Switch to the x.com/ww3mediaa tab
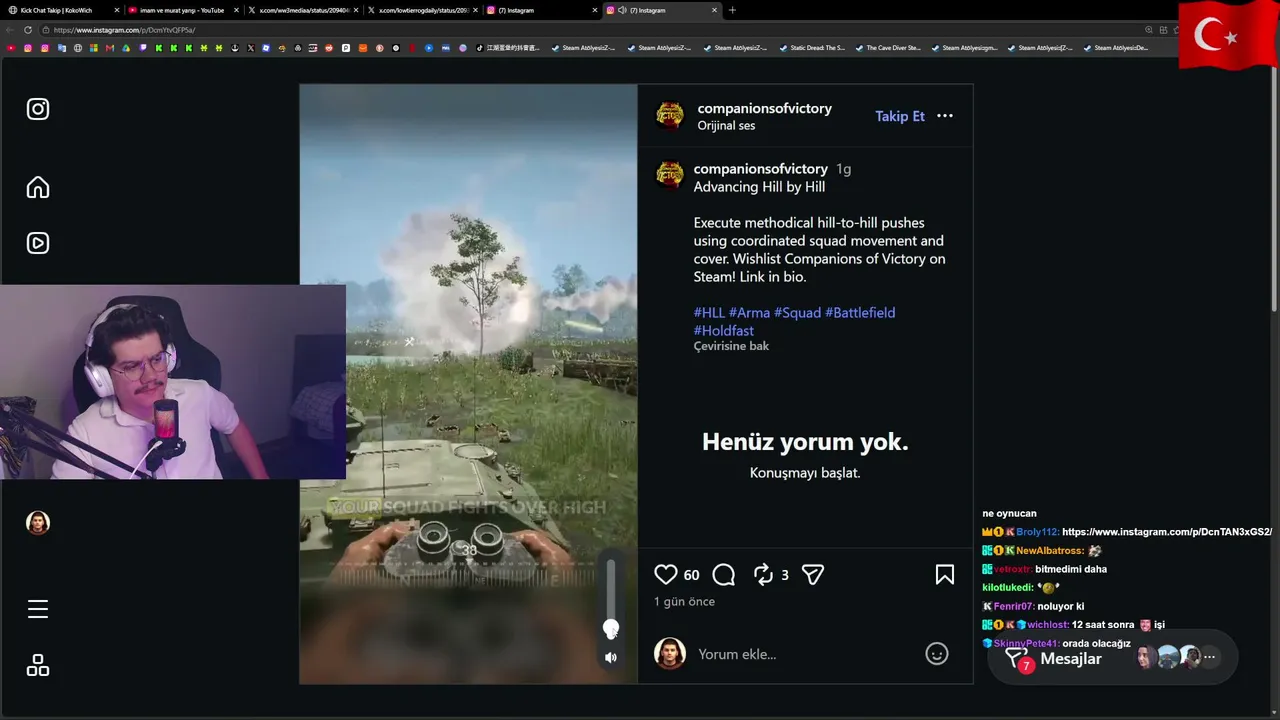 coord(303,10)
